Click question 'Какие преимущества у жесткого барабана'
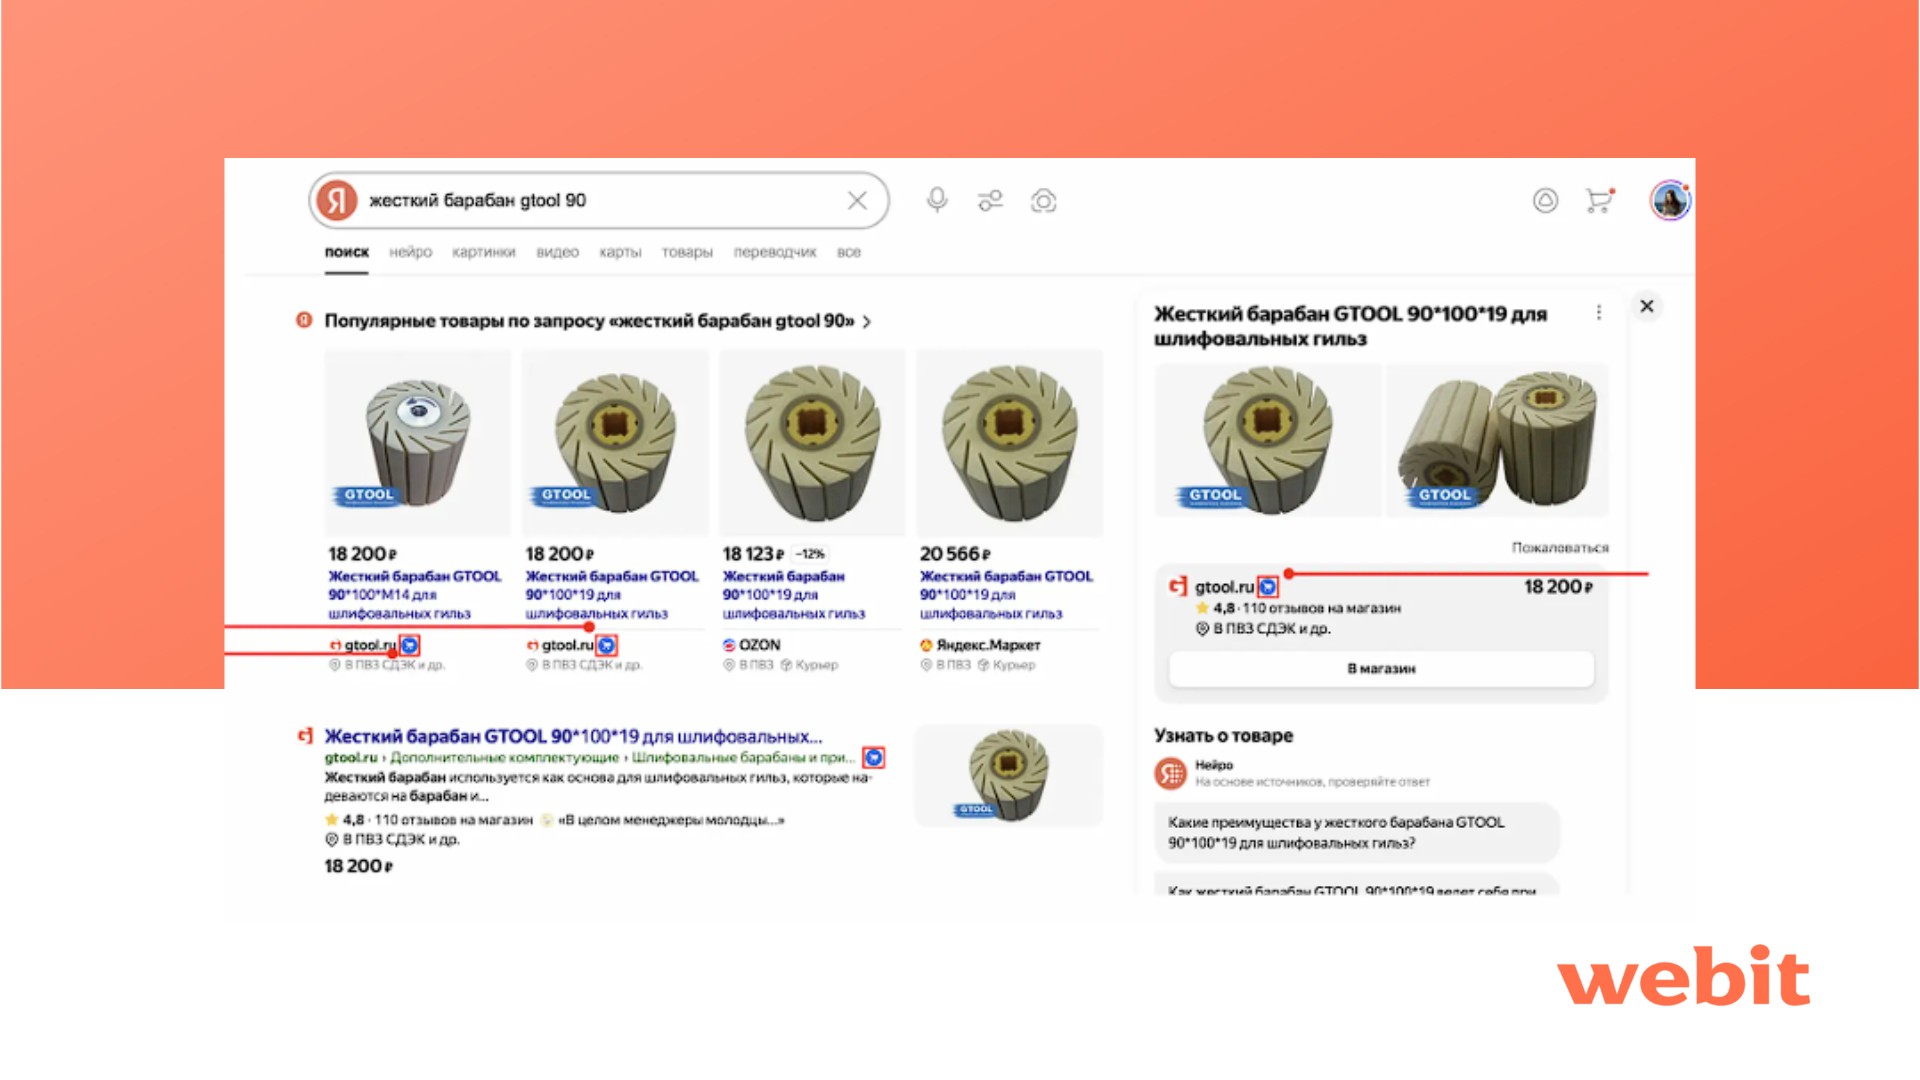The image size is (1920, 1080). [1357, 832]
